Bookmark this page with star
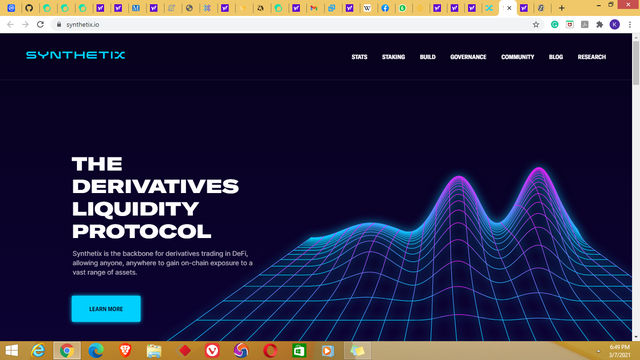Image resolution: width=640 pixels, height=360 pixels. [x=536, y=24]
